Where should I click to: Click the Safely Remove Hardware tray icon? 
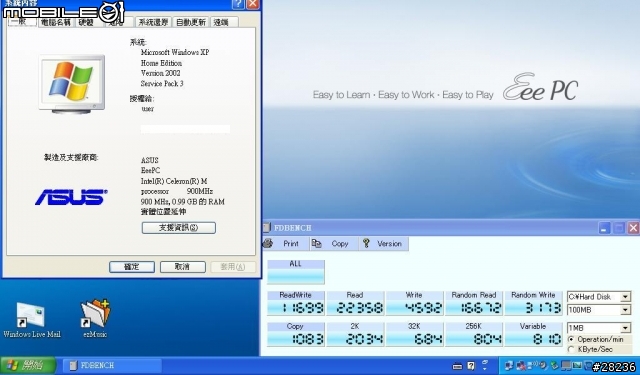554,366
